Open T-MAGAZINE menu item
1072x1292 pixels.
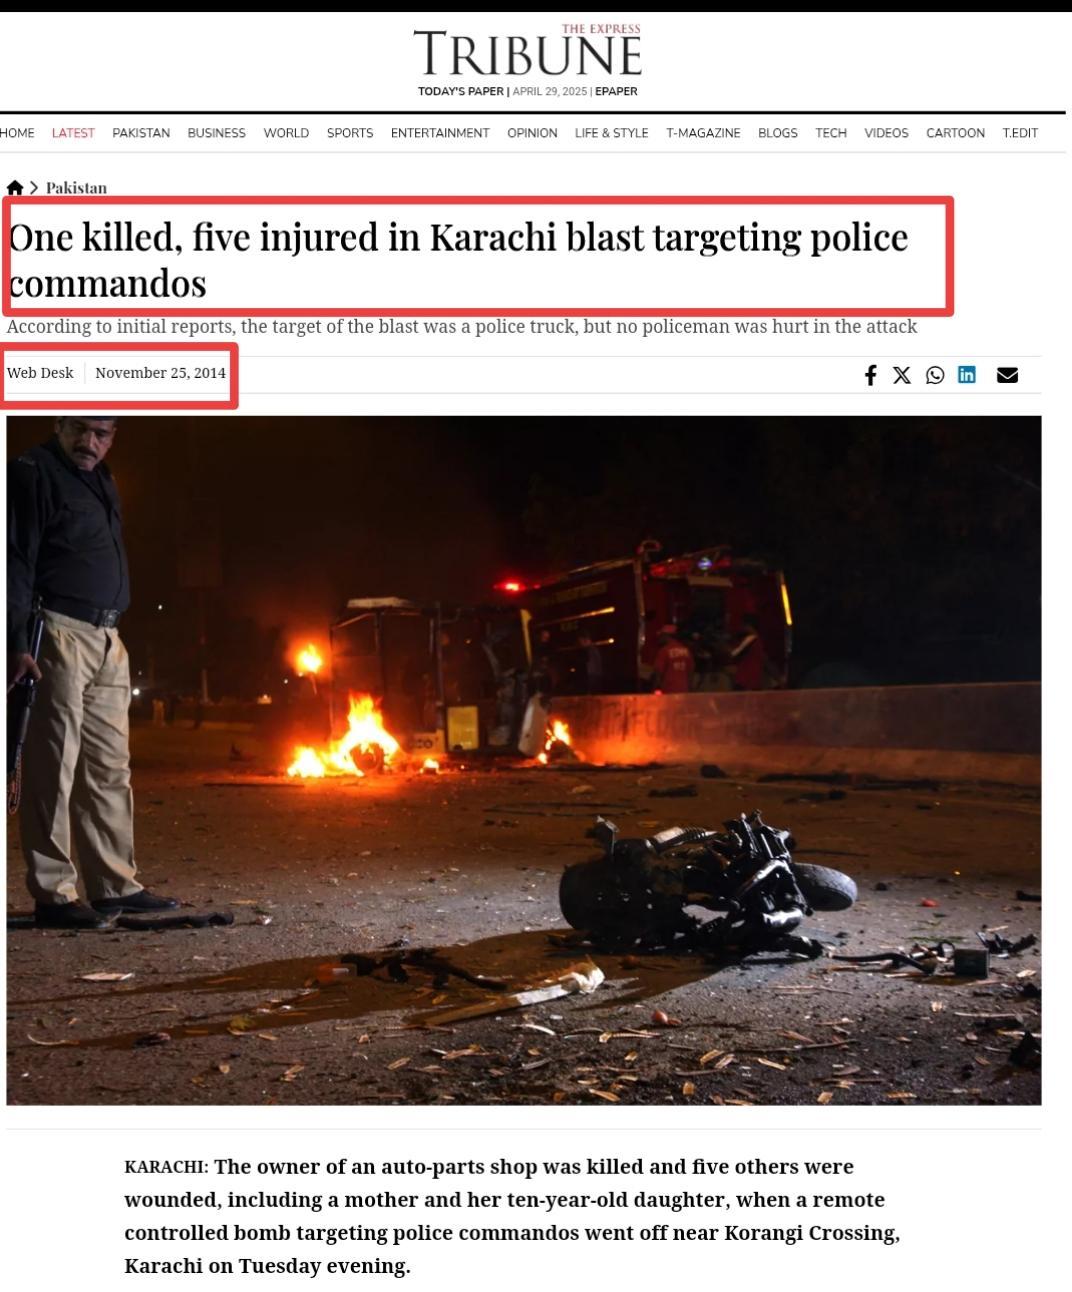[703, 133]
